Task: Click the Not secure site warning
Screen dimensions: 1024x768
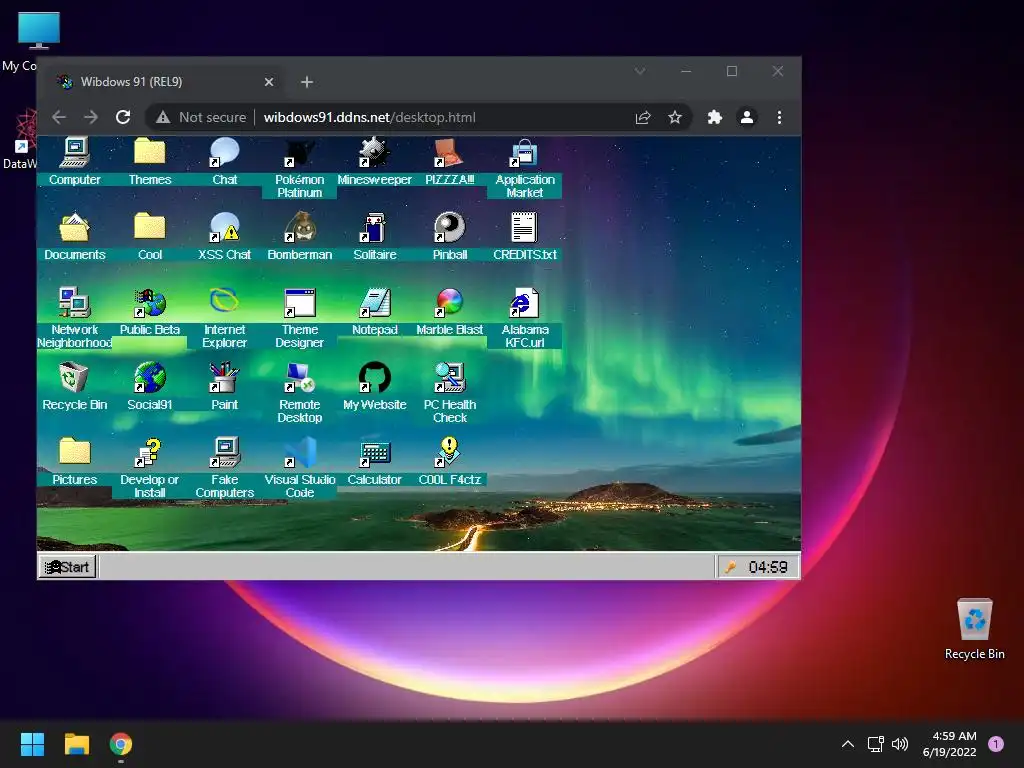Action: (x=201, y=118)
